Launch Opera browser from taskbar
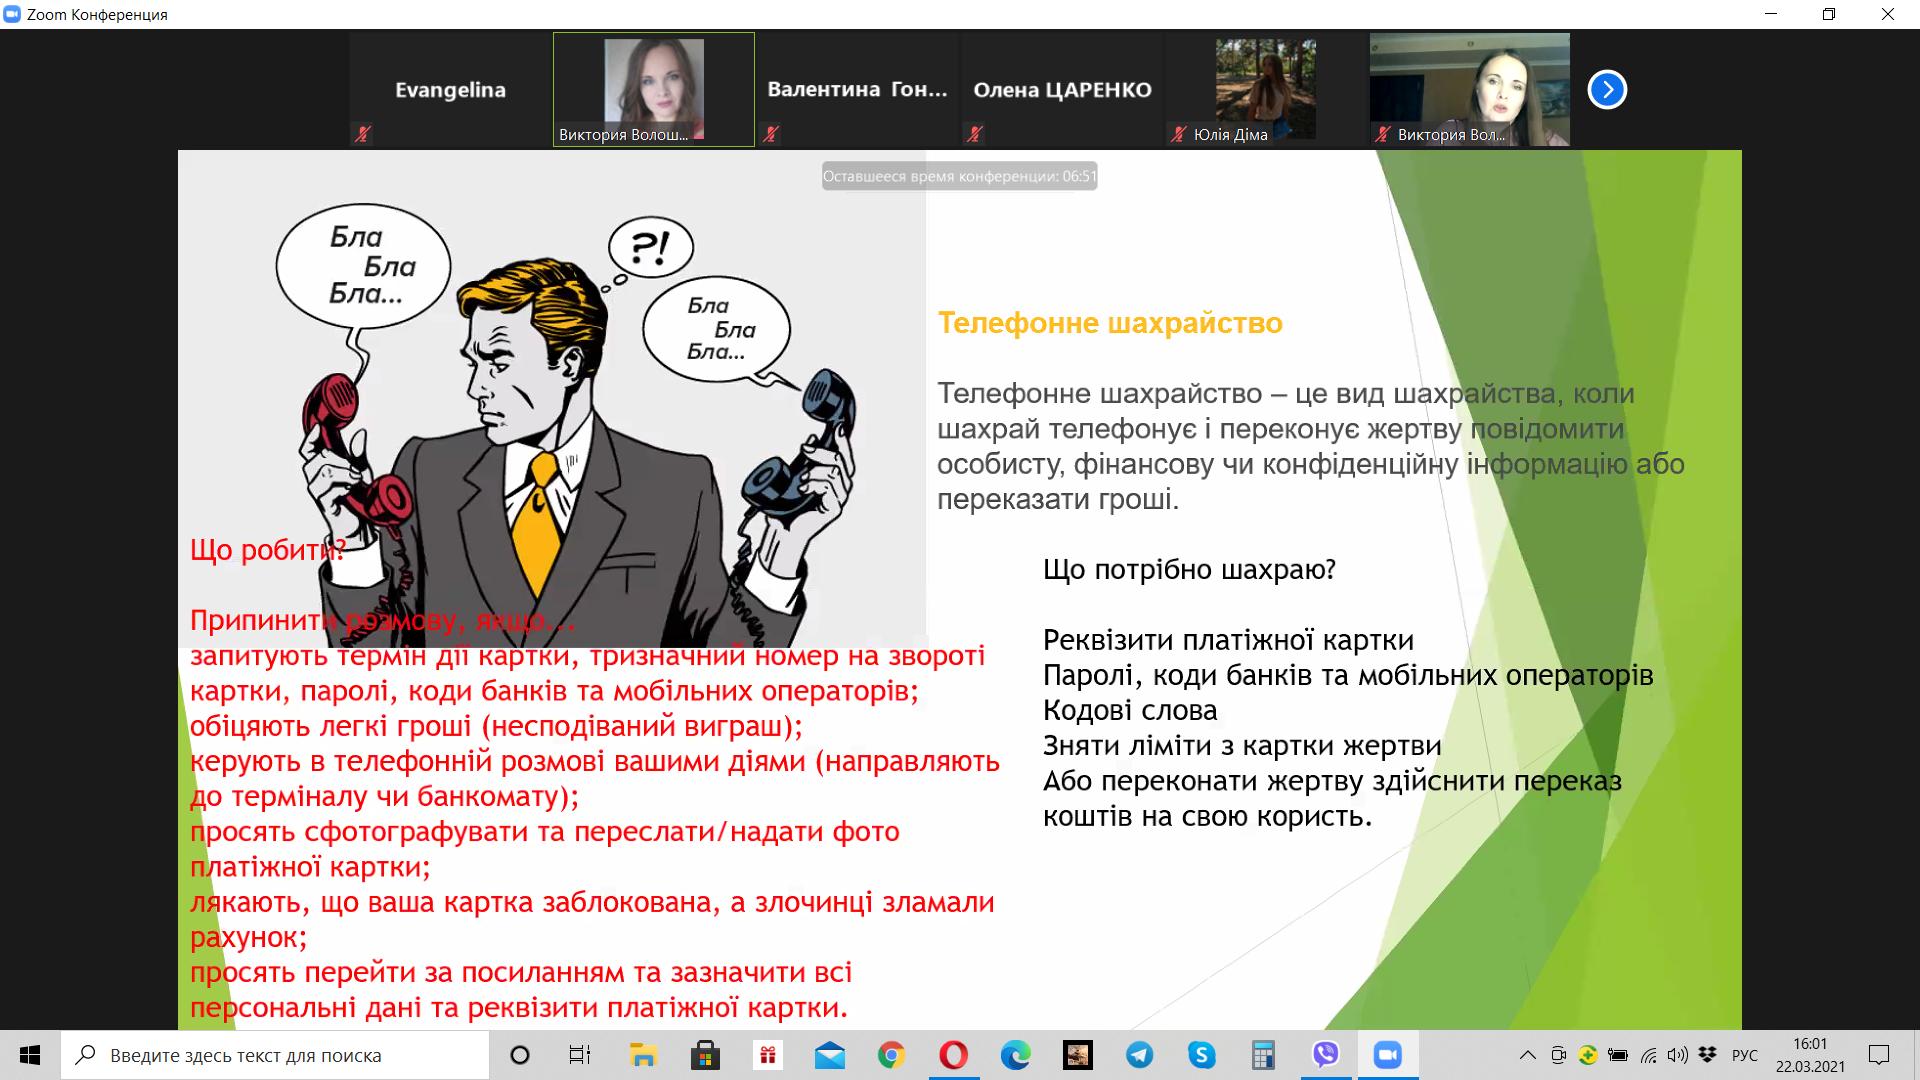Screen dimensions: 1920x1080 click(953, 1055)
